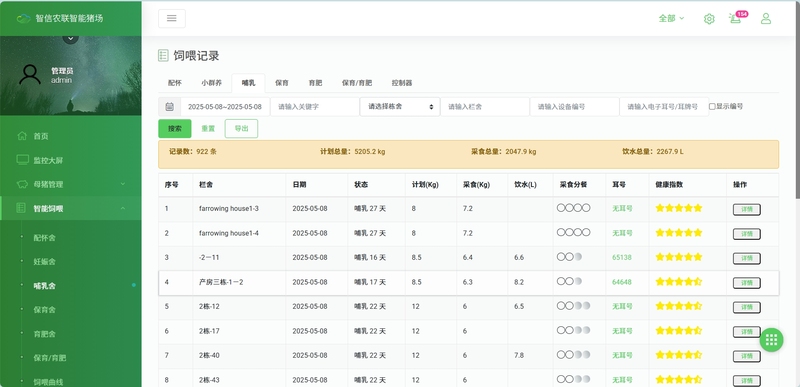800x387 pixels.
Task: Click the list icon next to 智能饲喂
Action: [x=21, y=208]
